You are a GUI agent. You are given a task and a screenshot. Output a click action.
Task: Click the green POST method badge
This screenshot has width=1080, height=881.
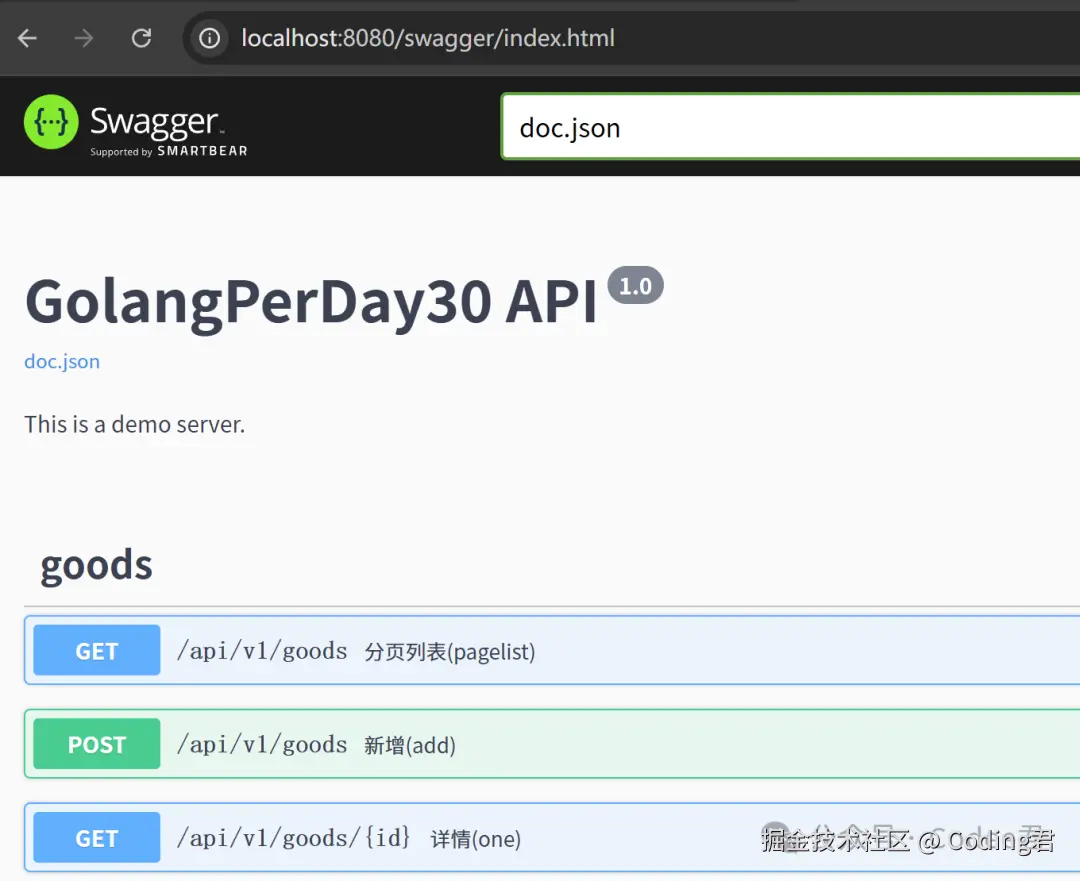(97, 745)
